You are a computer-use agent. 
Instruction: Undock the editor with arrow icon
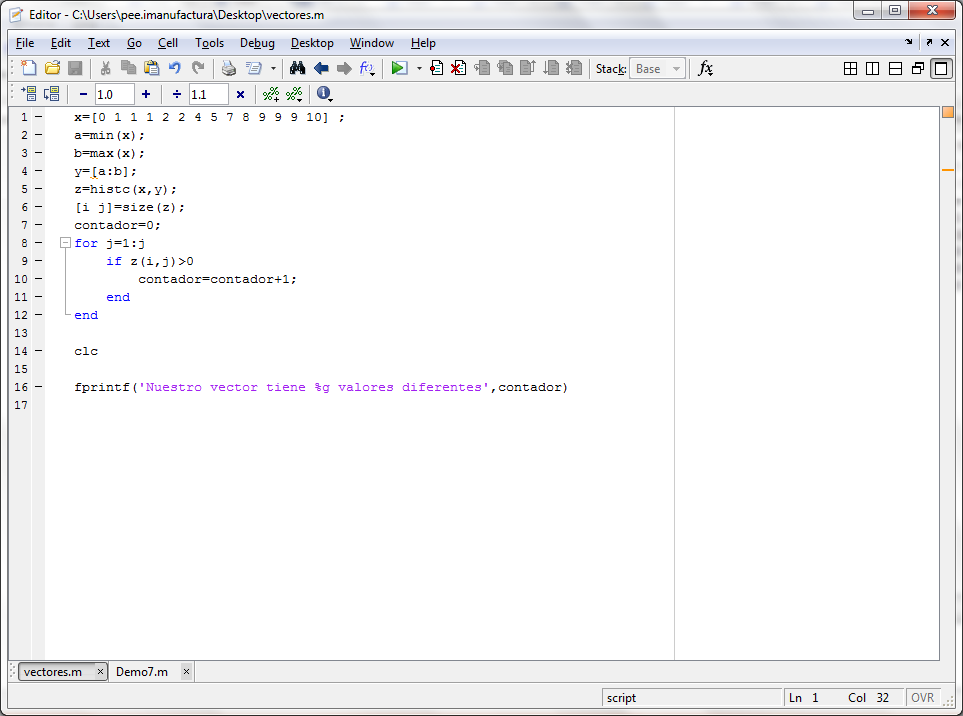(929, 42)
